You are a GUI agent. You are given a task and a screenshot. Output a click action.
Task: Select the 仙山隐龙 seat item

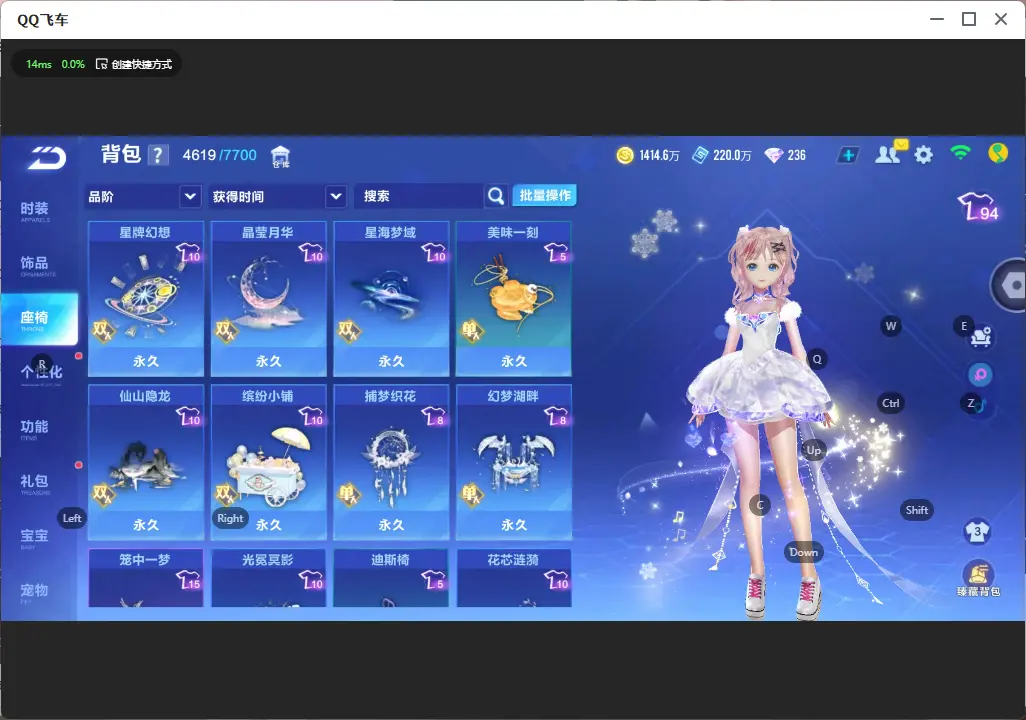pyautogui.click(x=146, y=462)
